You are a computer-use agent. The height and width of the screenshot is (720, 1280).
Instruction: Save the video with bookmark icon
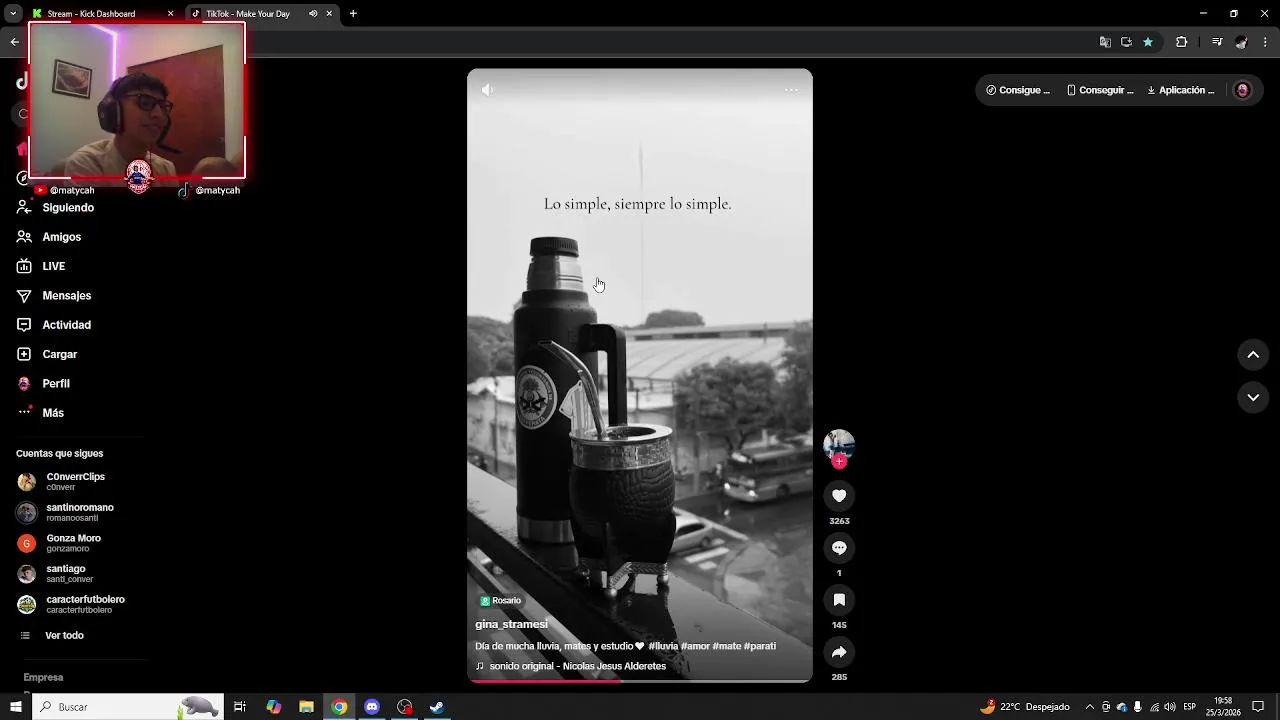pos(839,600)
